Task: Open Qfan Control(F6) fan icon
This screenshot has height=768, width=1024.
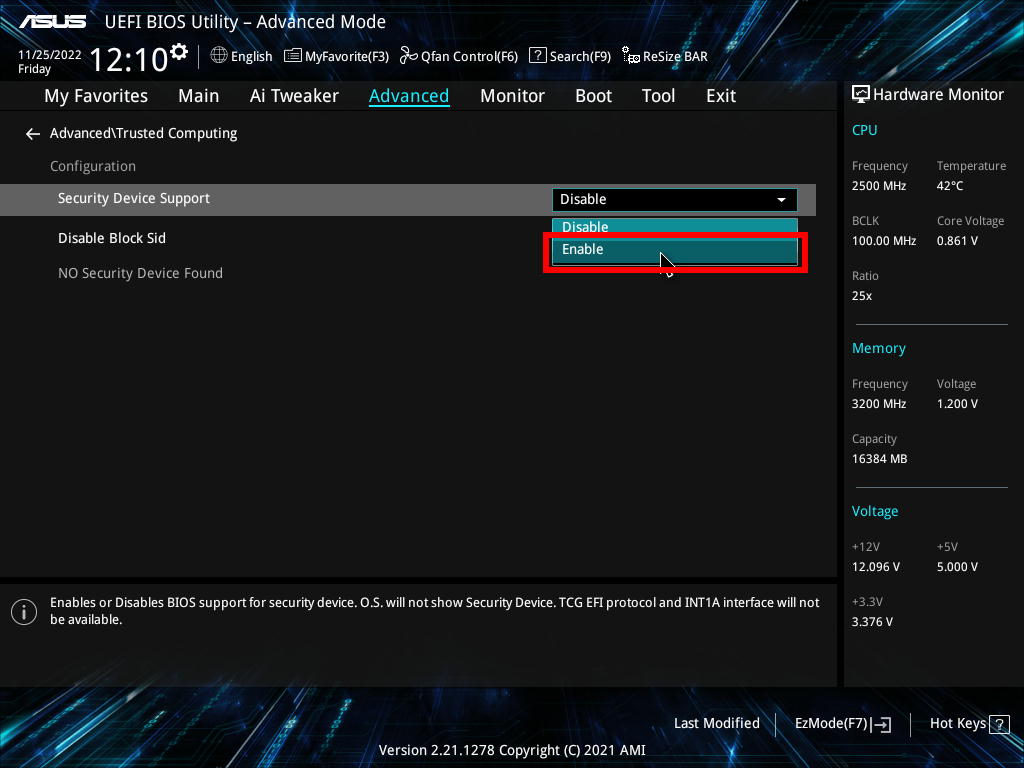Action: click(x=409, y=56)
